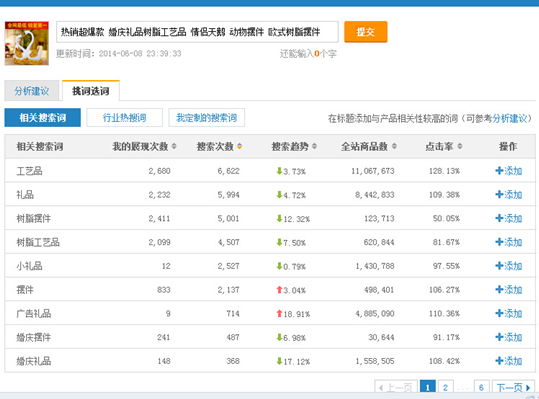Screen dimensions: 539x399
Task: Sort by 搜索次数 column arrow
Action: pos(240,146)
